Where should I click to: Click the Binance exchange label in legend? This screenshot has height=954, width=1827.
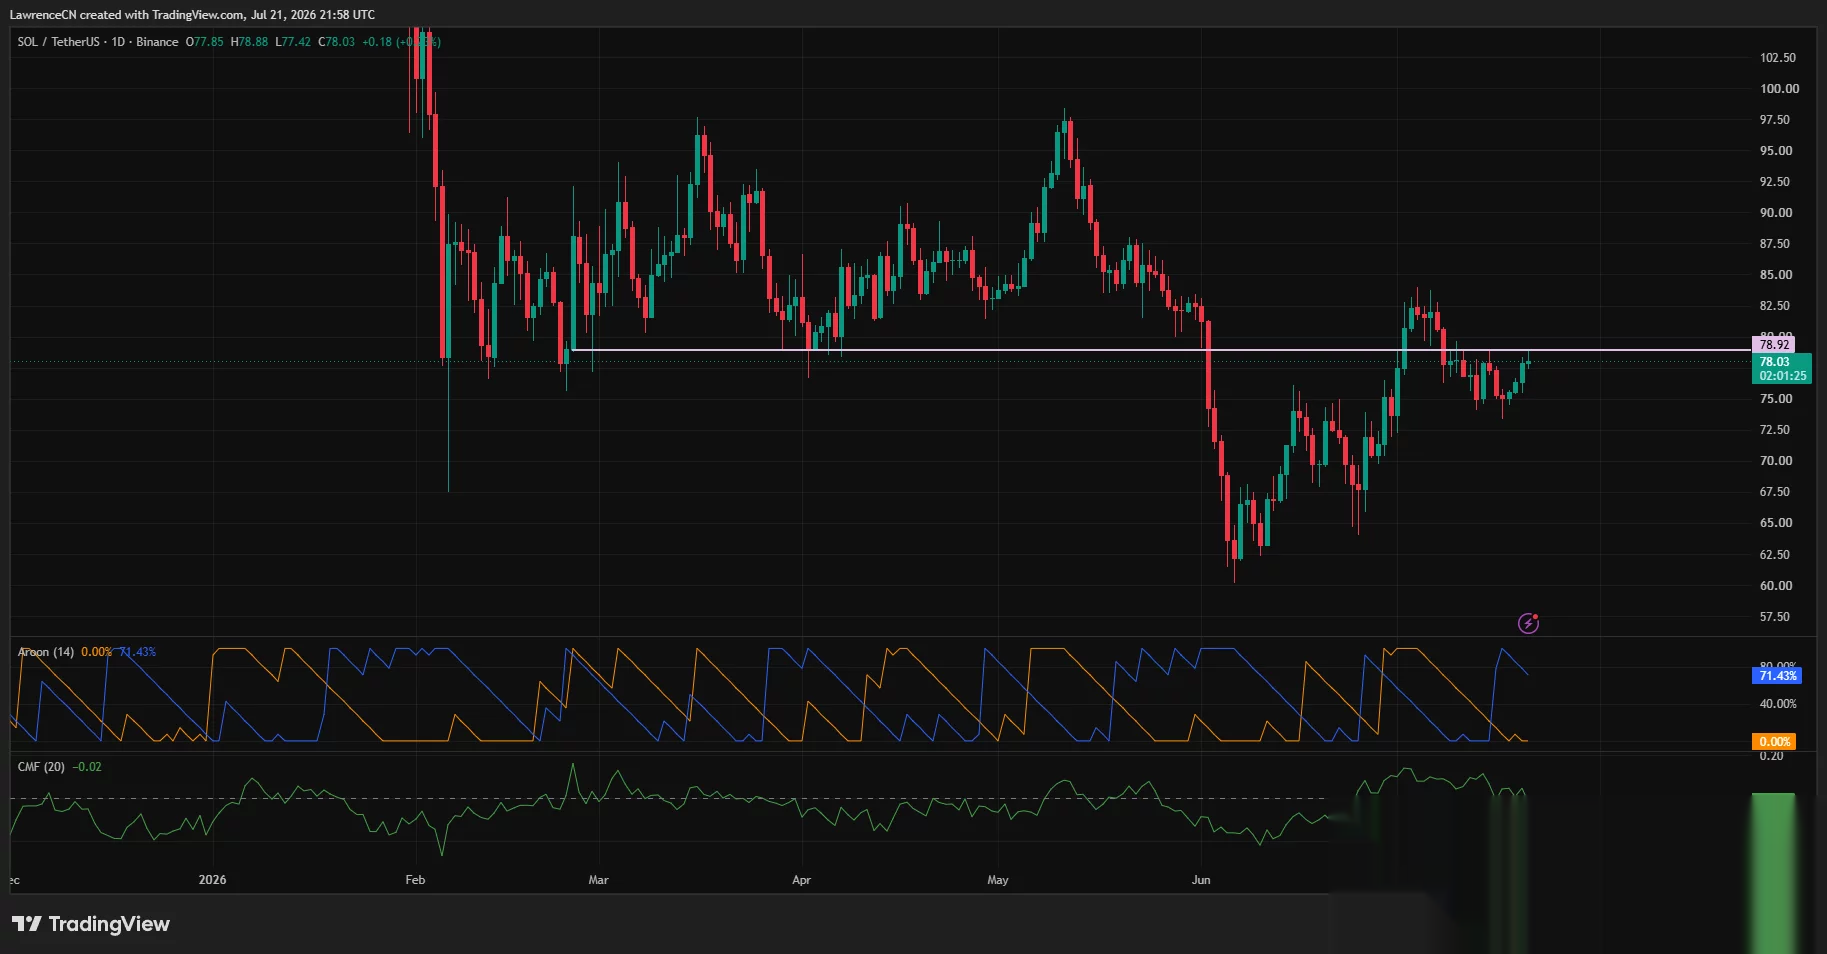pyautogui.click(x=157, y=42)
